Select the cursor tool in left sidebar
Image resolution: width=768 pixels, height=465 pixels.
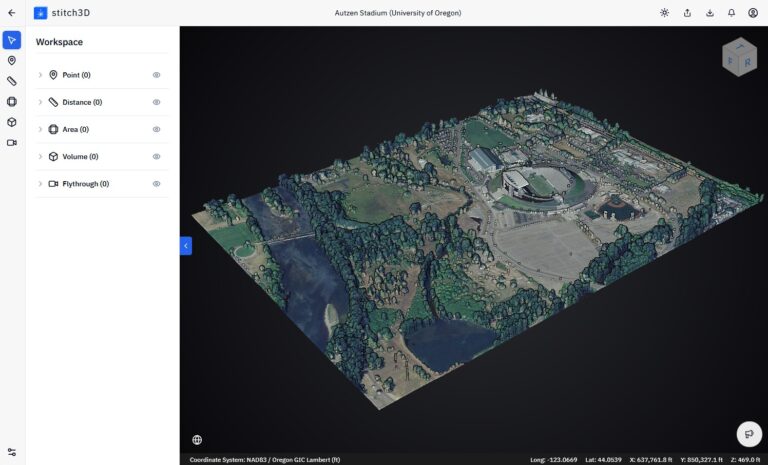pyautogui.click(x=12, y=40)
